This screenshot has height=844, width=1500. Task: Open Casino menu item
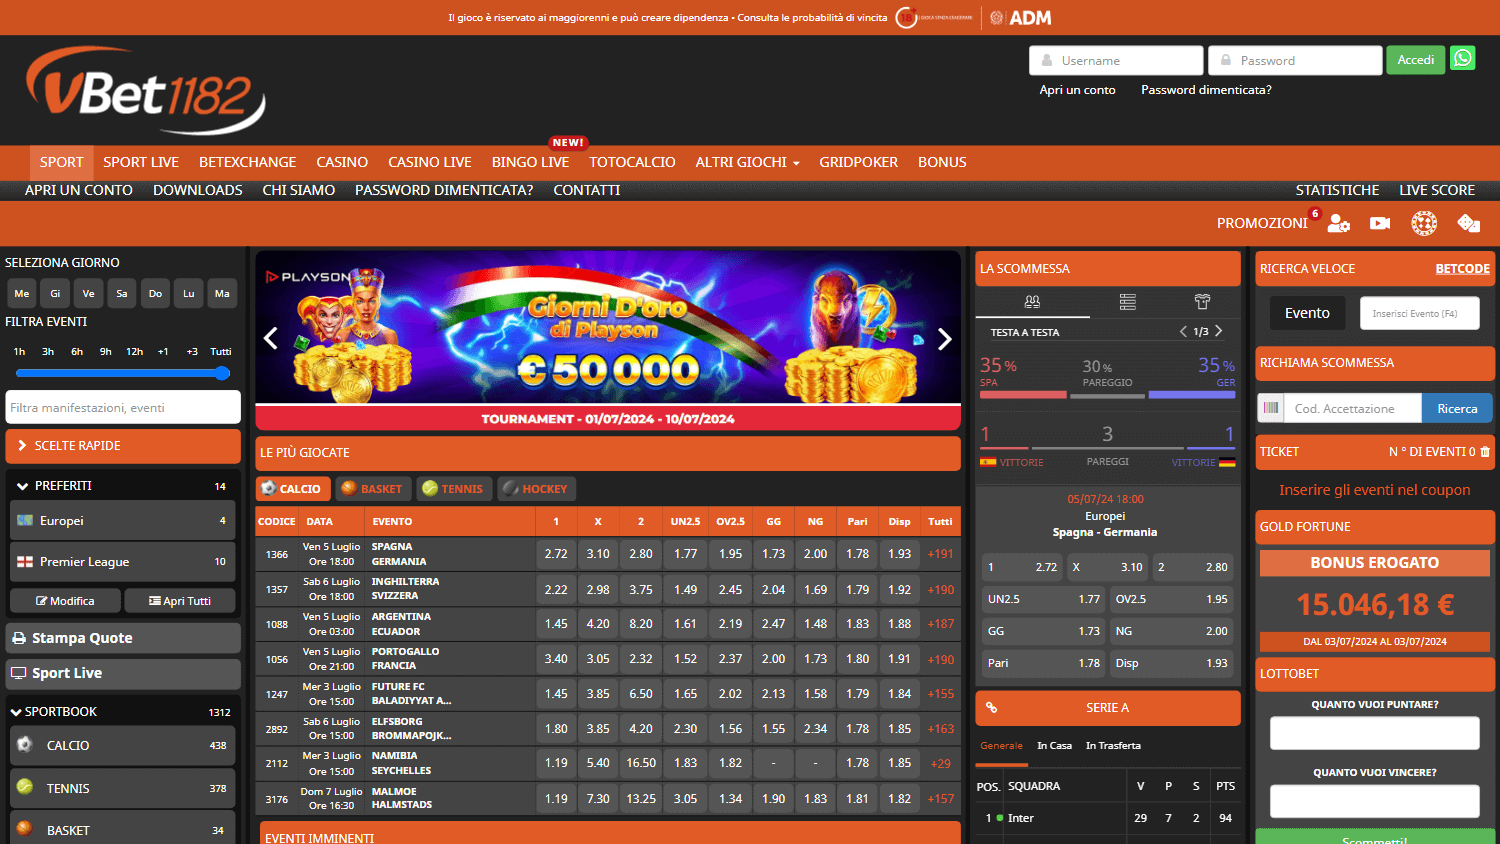342,162
